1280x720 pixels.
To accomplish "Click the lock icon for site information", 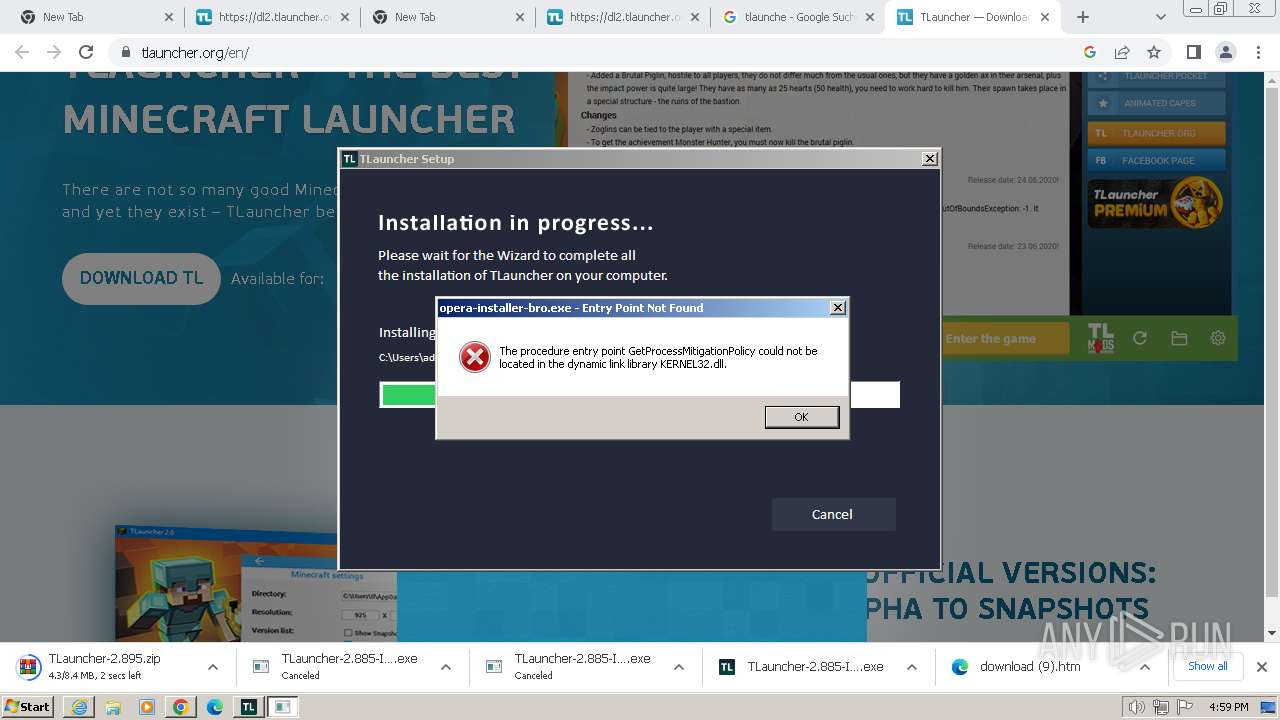I will [x=125, y=53].
